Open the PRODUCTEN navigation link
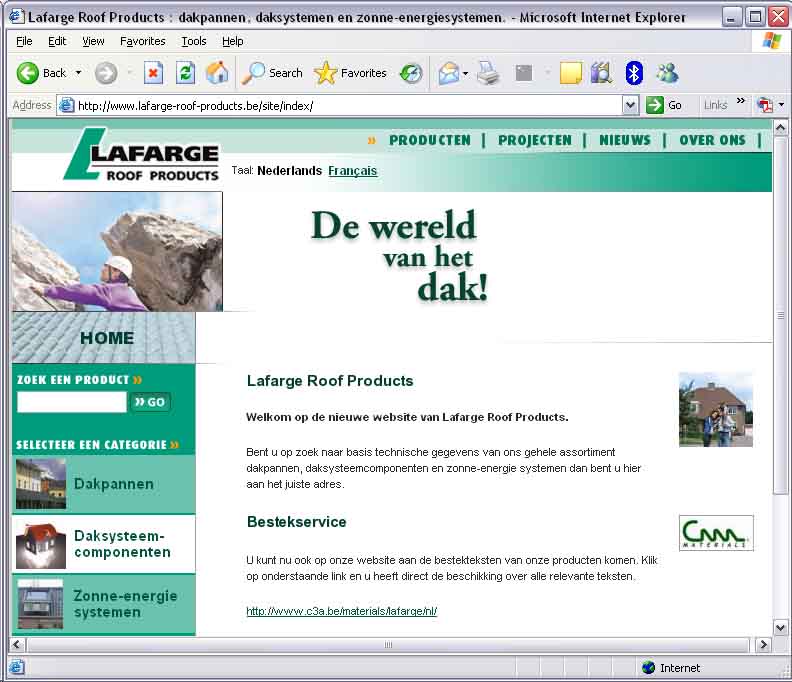Screen dimensions: 792x682 430,140
